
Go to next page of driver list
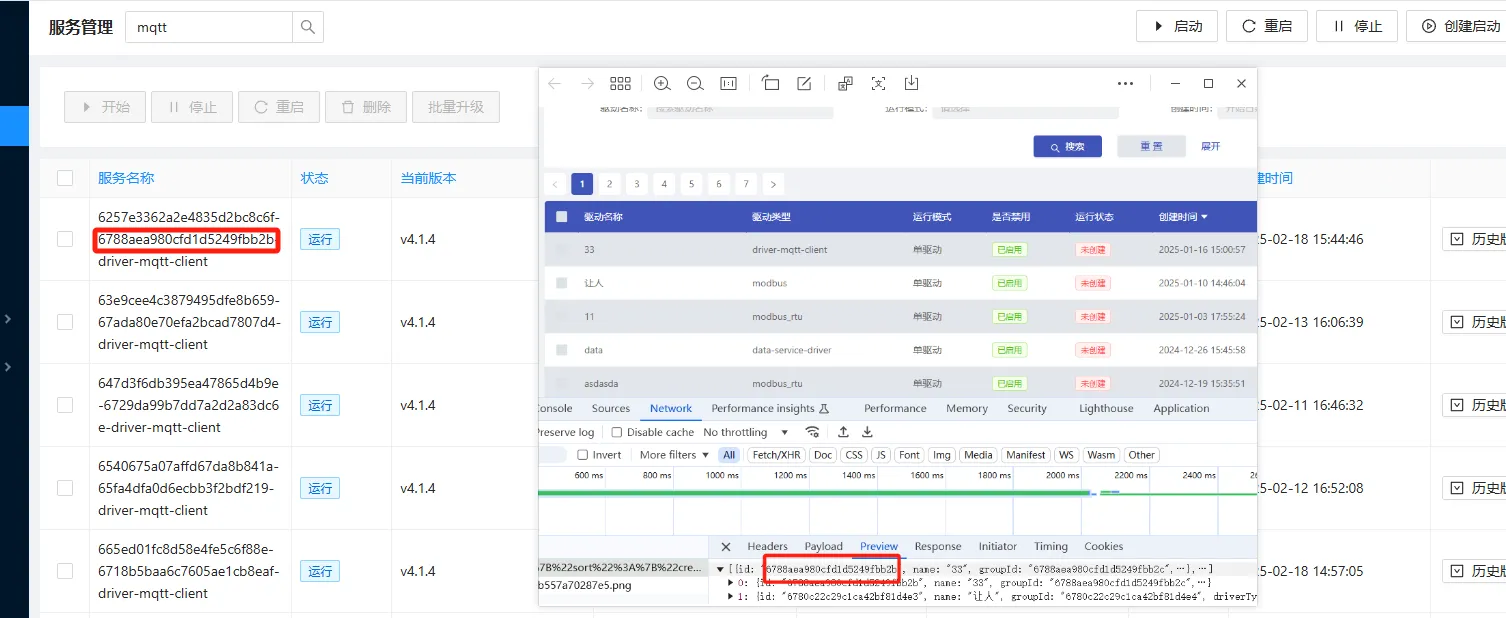(x=772, y=184)
